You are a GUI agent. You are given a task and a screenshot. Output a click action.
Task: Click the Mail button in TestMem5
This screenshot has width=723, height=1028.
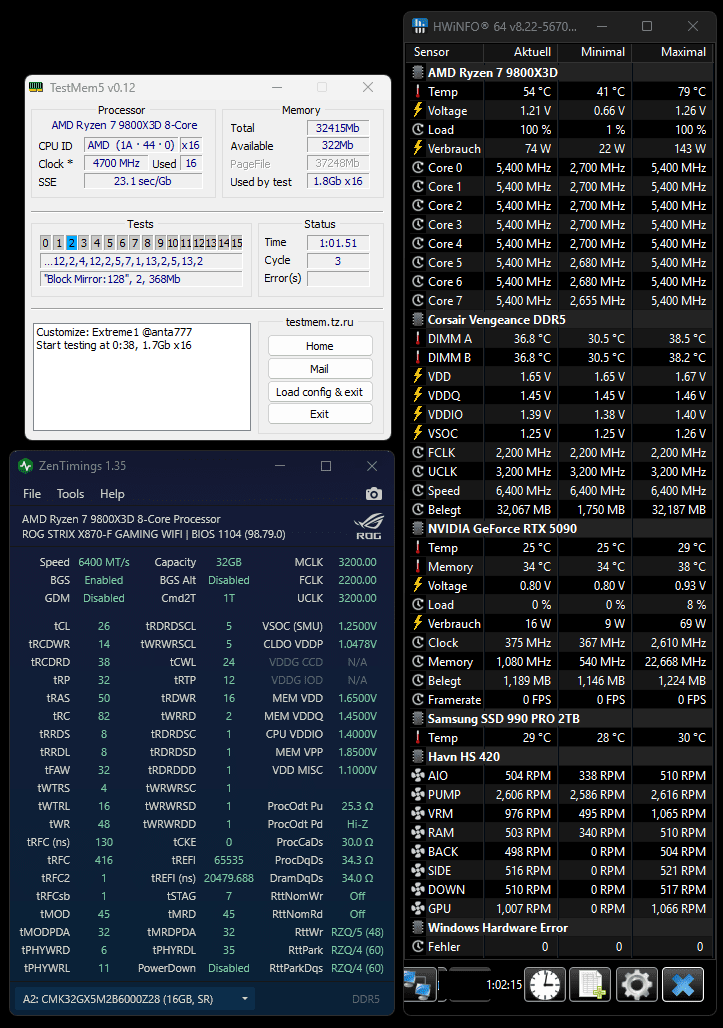320,368
